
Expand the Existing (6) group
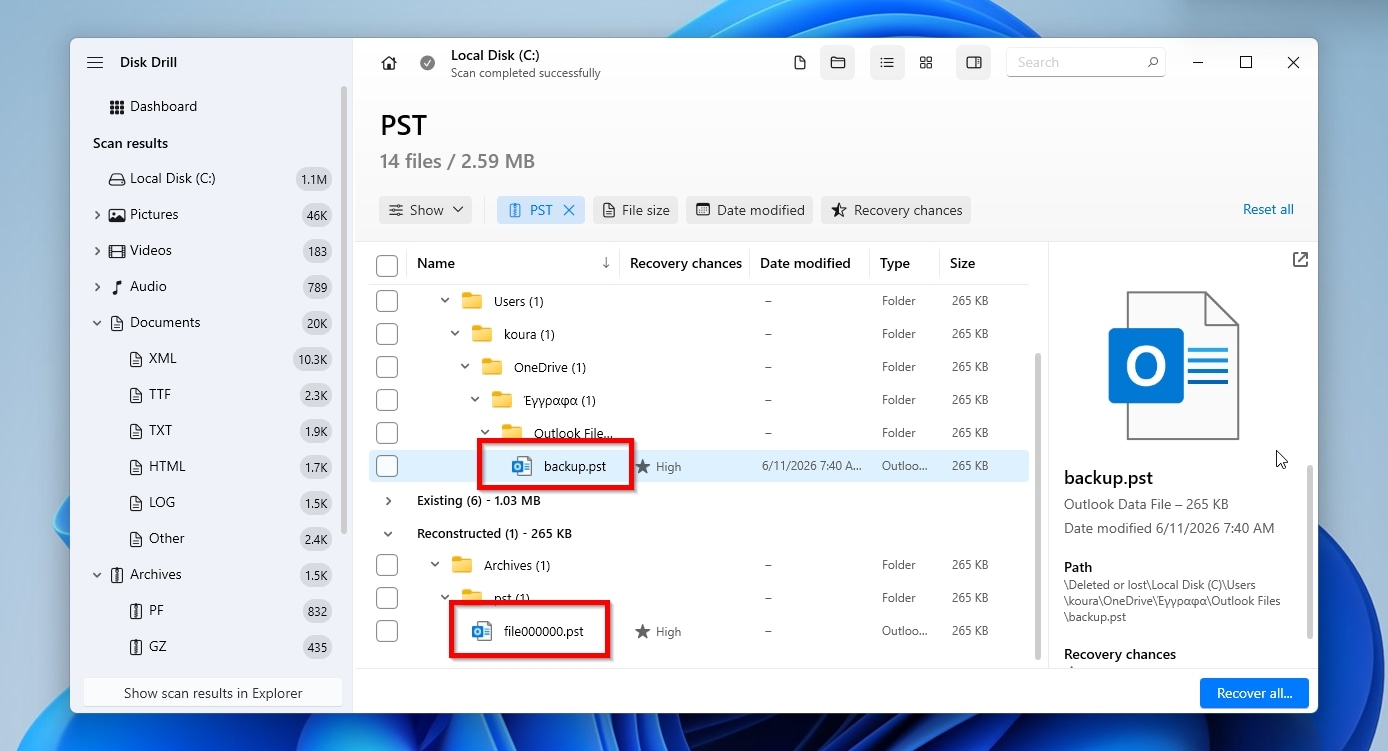(389, 501)
